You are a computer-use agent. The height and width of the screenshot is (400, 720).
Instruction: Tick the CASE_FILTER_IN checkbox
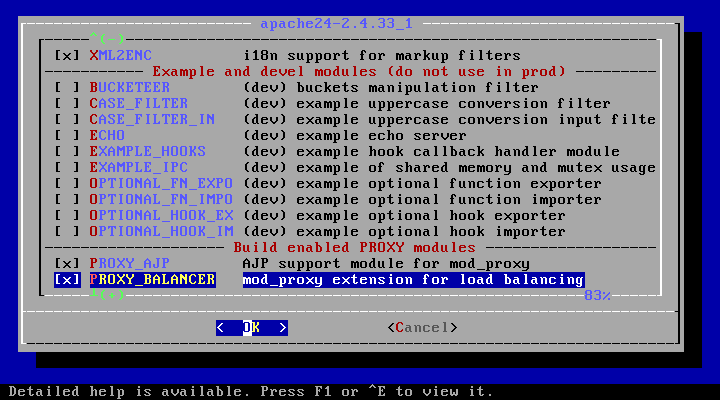point(67,119)
